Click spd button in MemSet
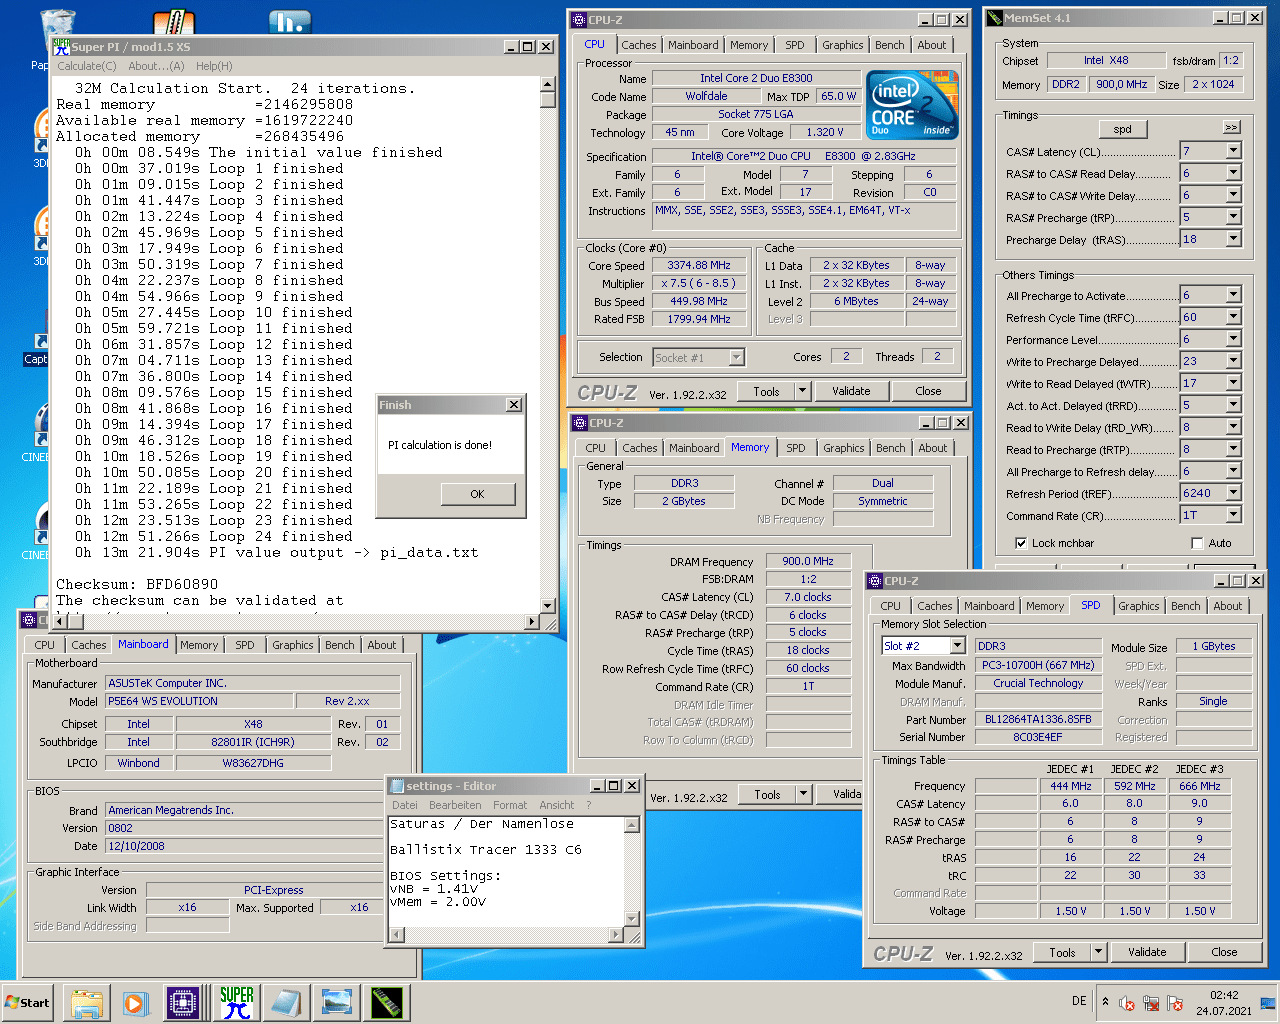 [x=1123, y=129]
